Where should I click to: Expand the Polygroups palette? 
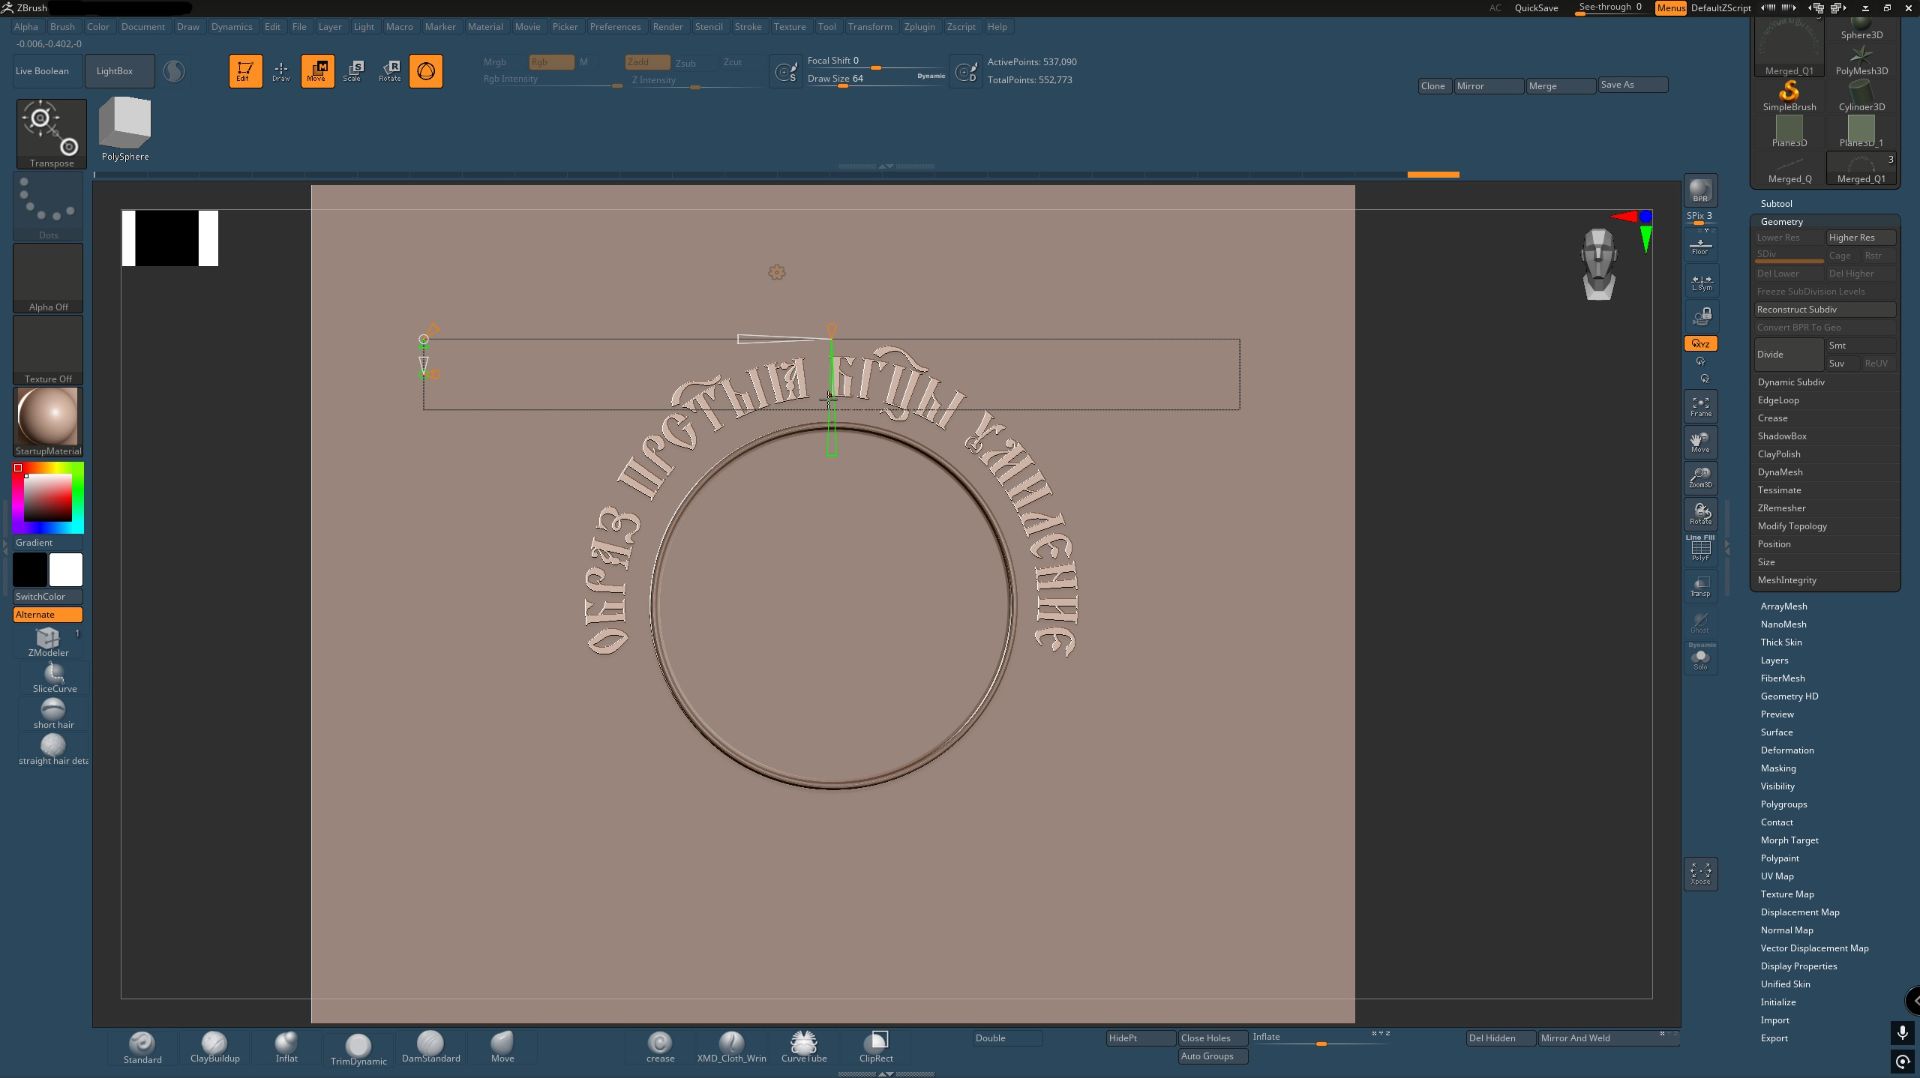tap(1784, 805)
